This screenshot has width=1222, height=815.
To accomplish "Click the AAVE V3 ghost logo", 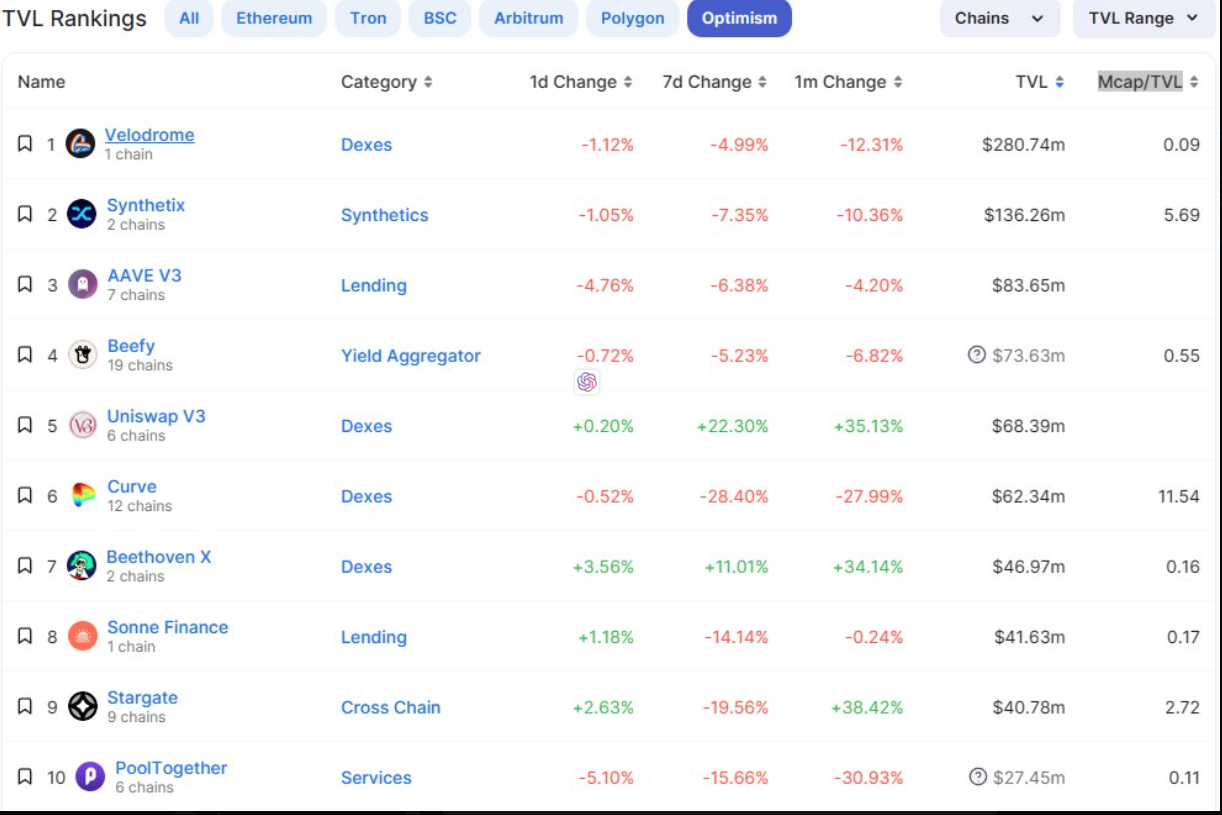I will 83,285.
